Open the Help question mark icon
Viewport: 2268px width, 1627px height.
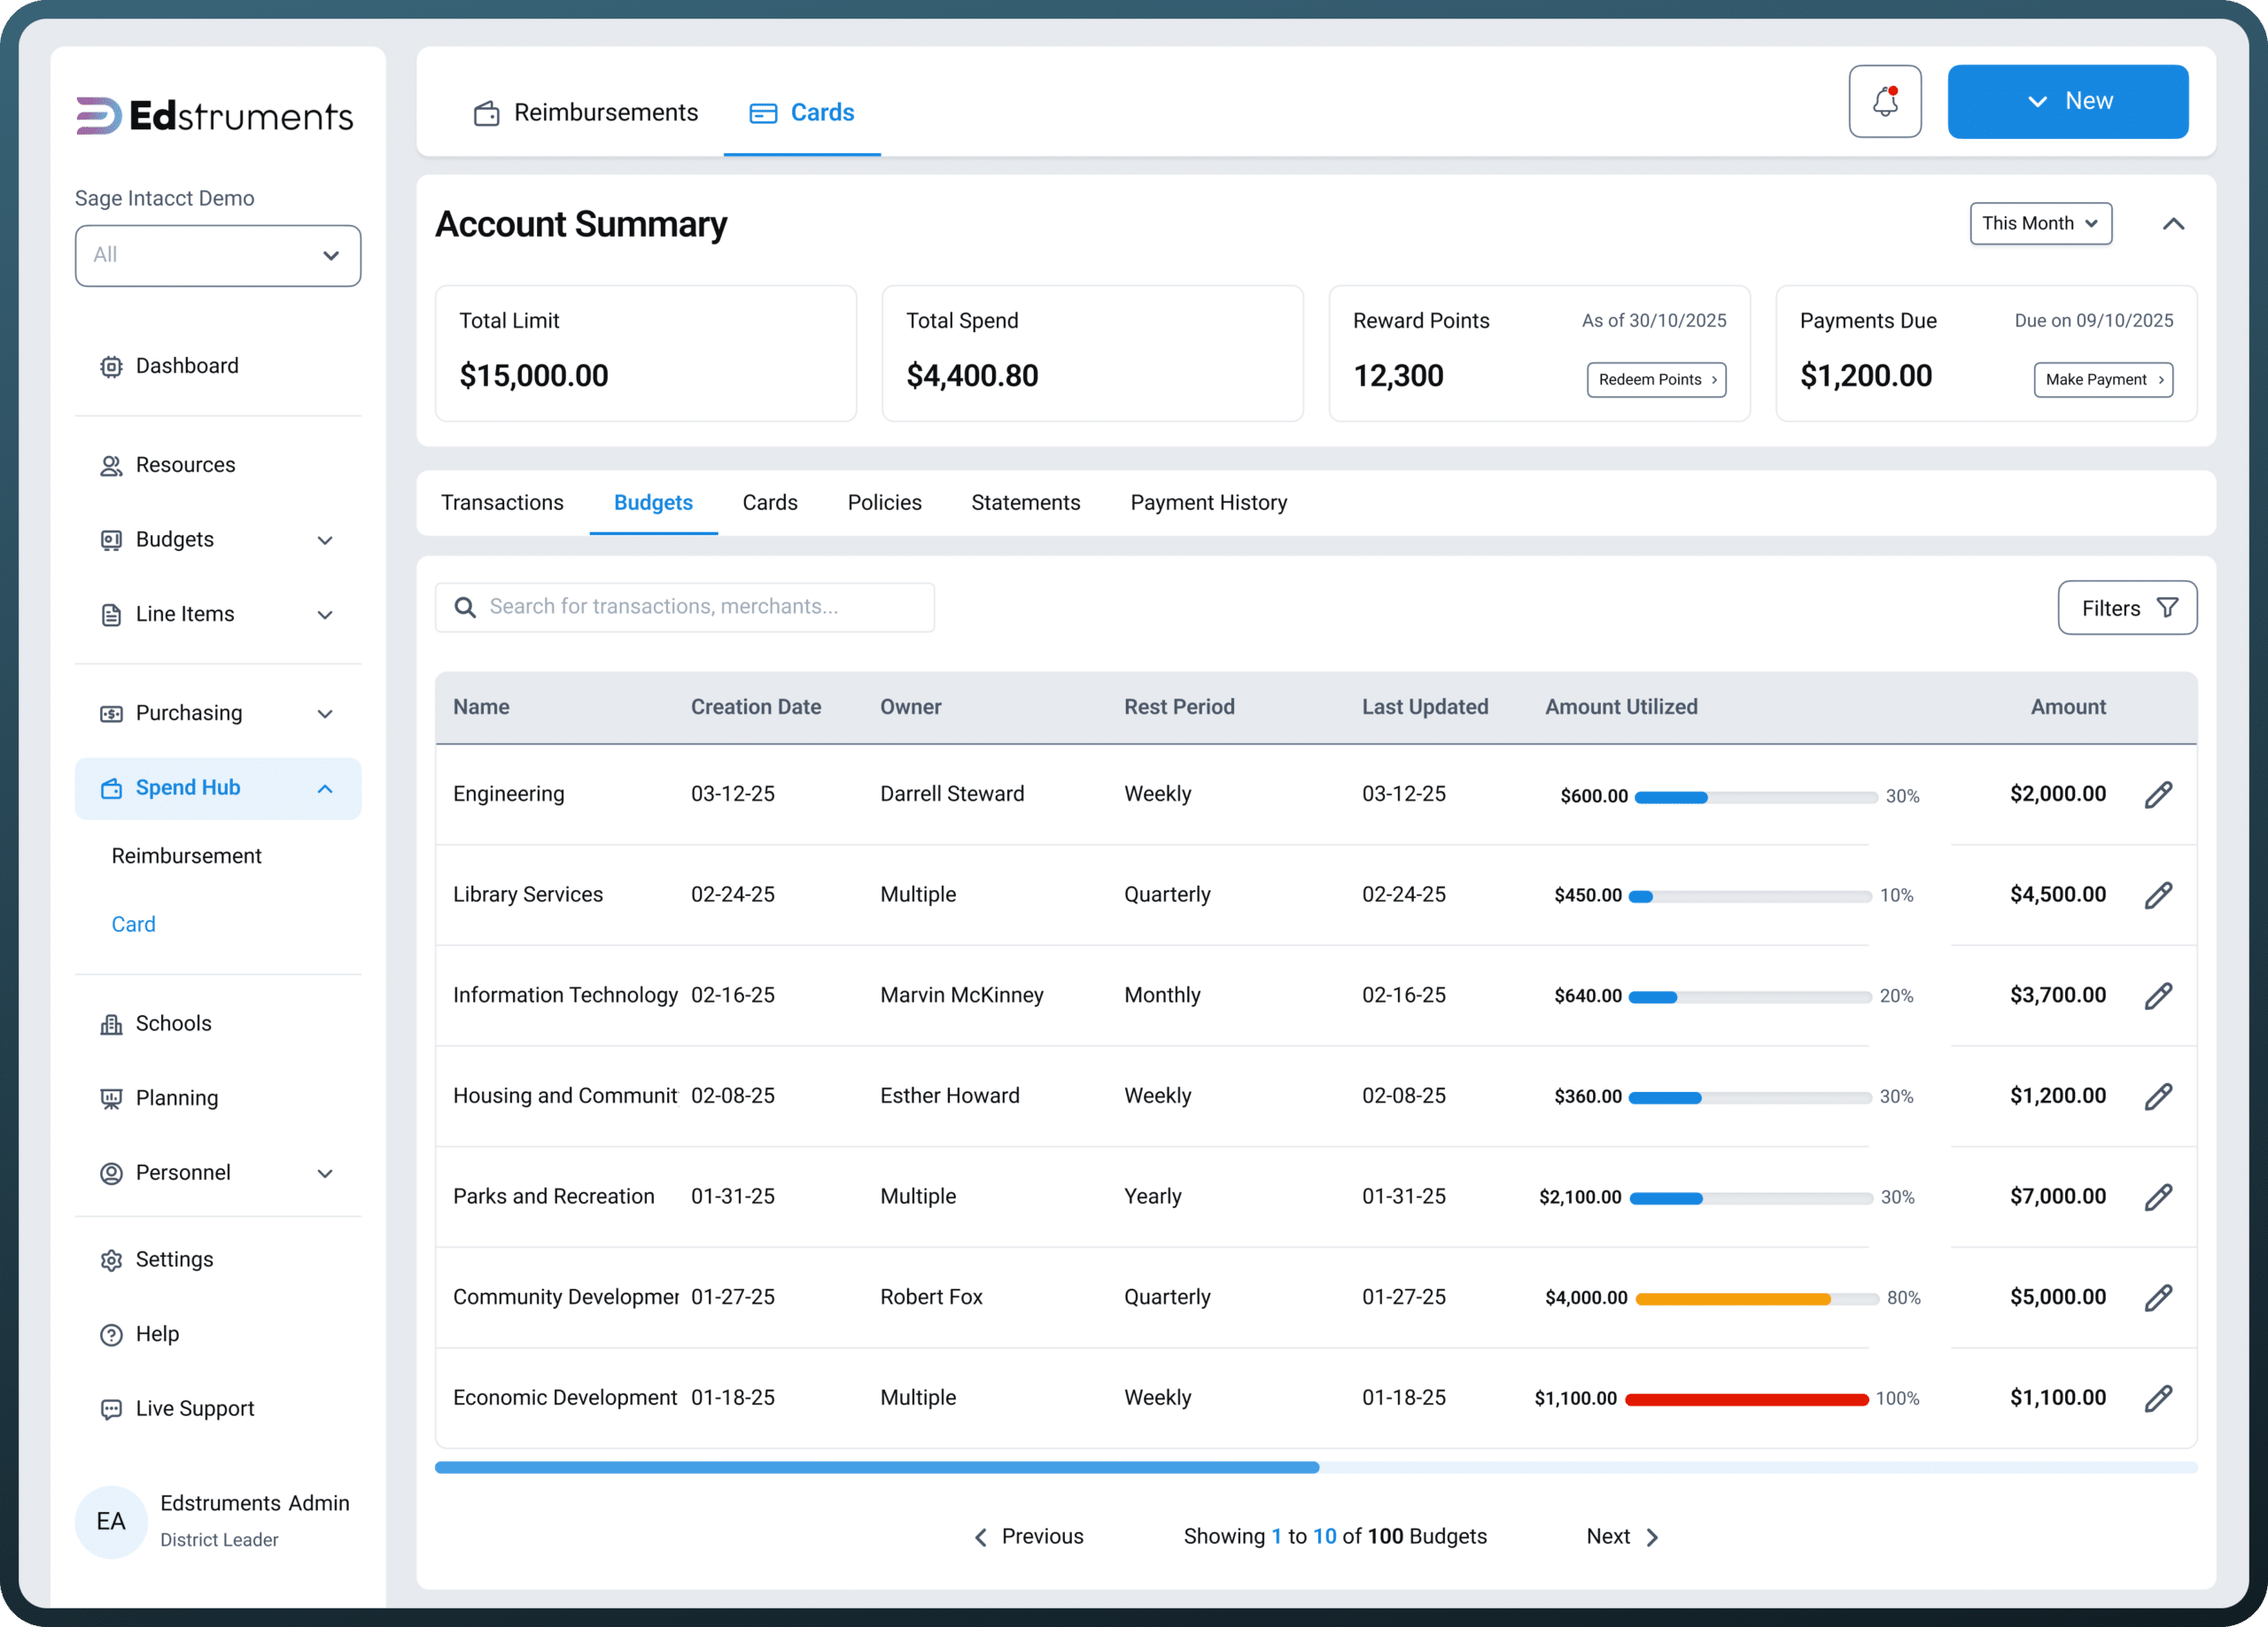111,1334
